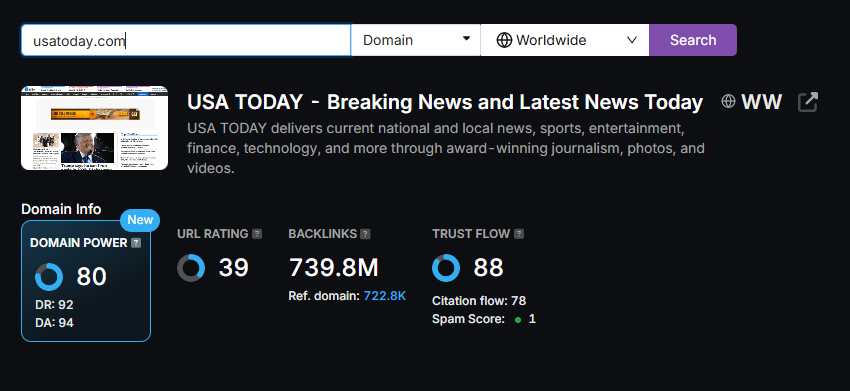Click the New badge on Domain Power
Screen dimensions: 850x391
(140, 220)
